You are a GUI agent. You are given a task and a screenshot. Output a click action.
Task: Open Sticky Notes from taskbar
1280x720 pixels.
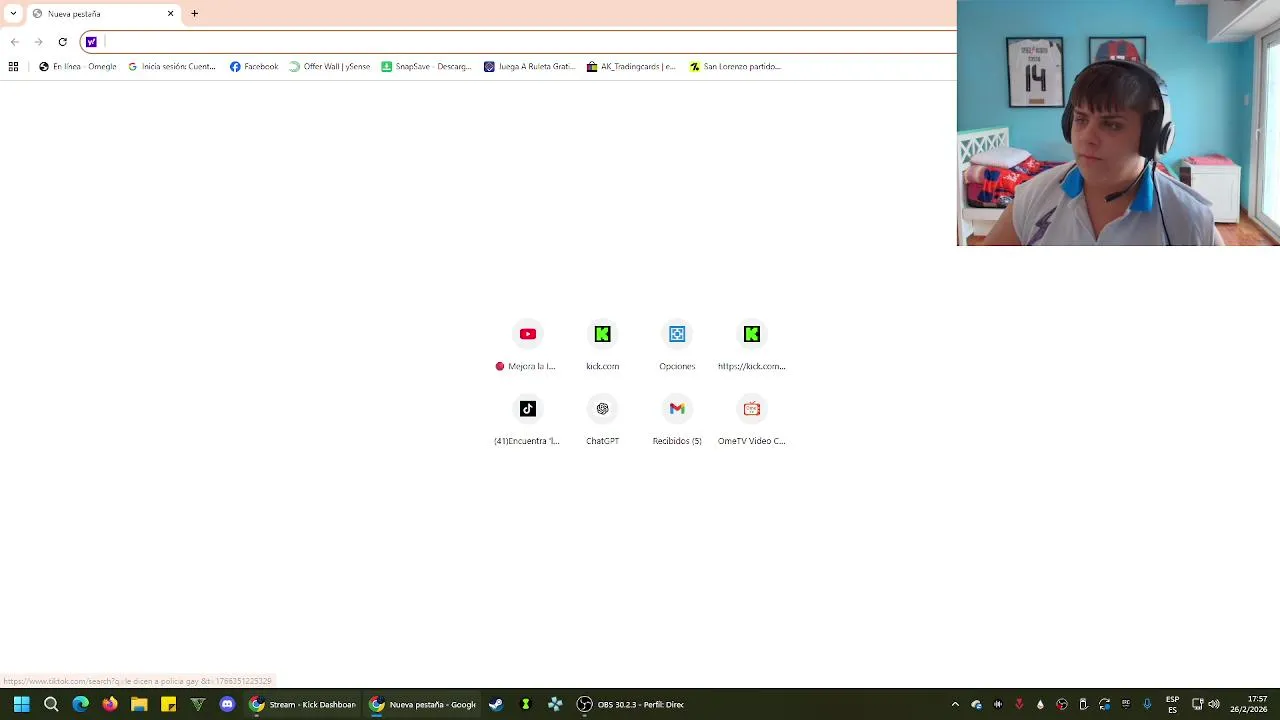coord(168,704)
